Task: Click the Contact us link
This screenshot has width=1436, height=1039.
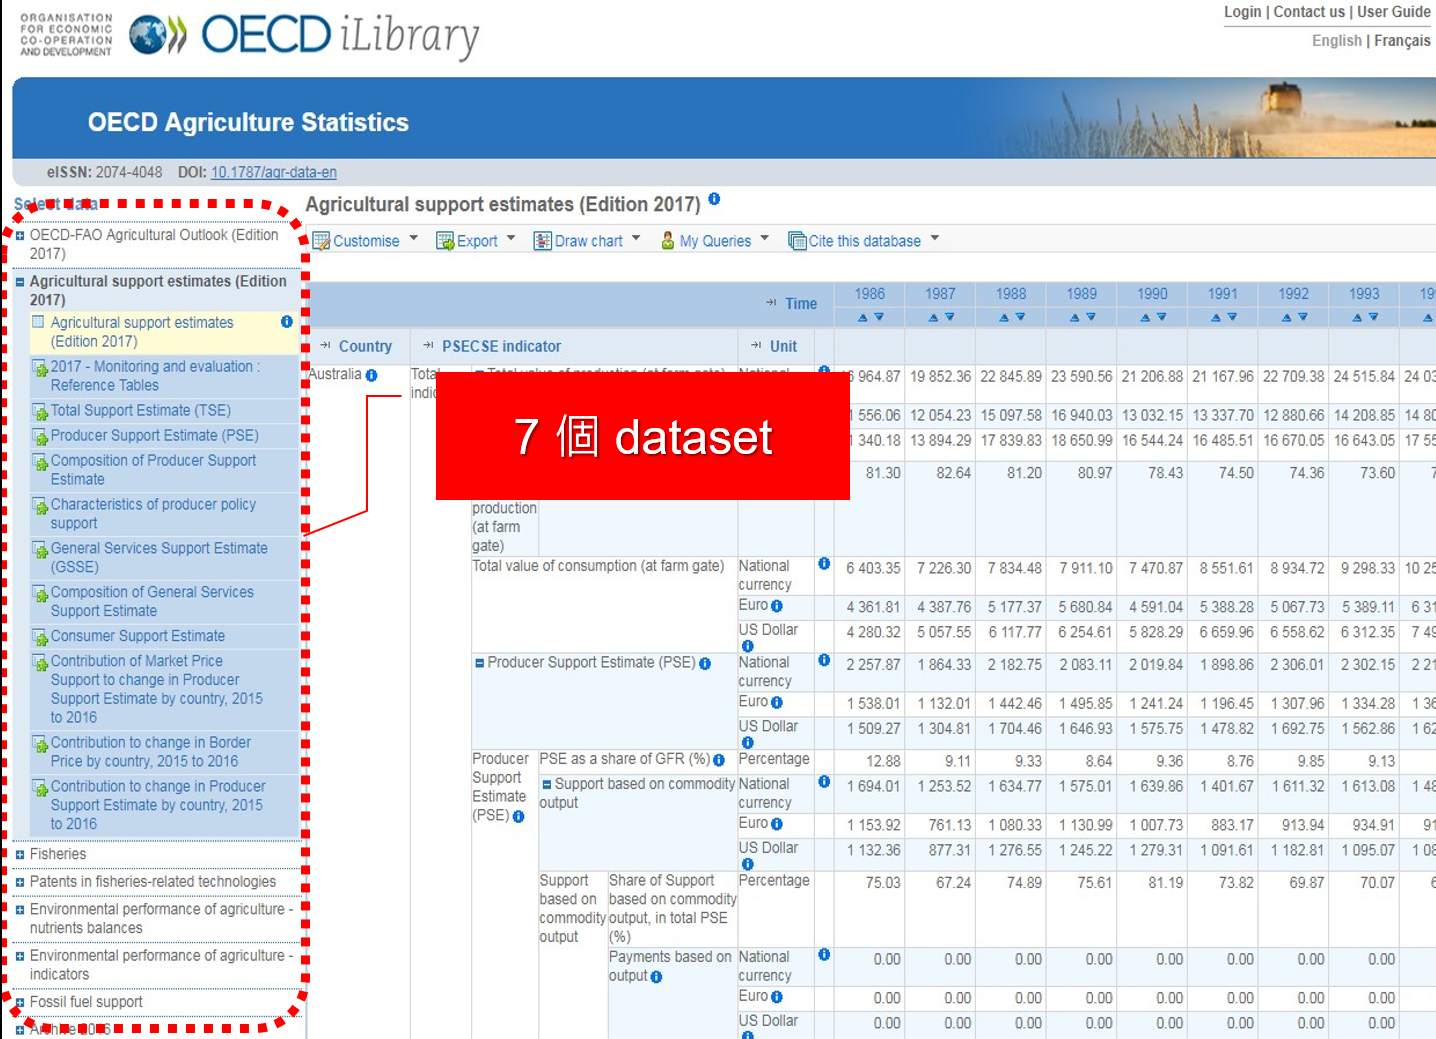Action: (x=1309, y=12)
